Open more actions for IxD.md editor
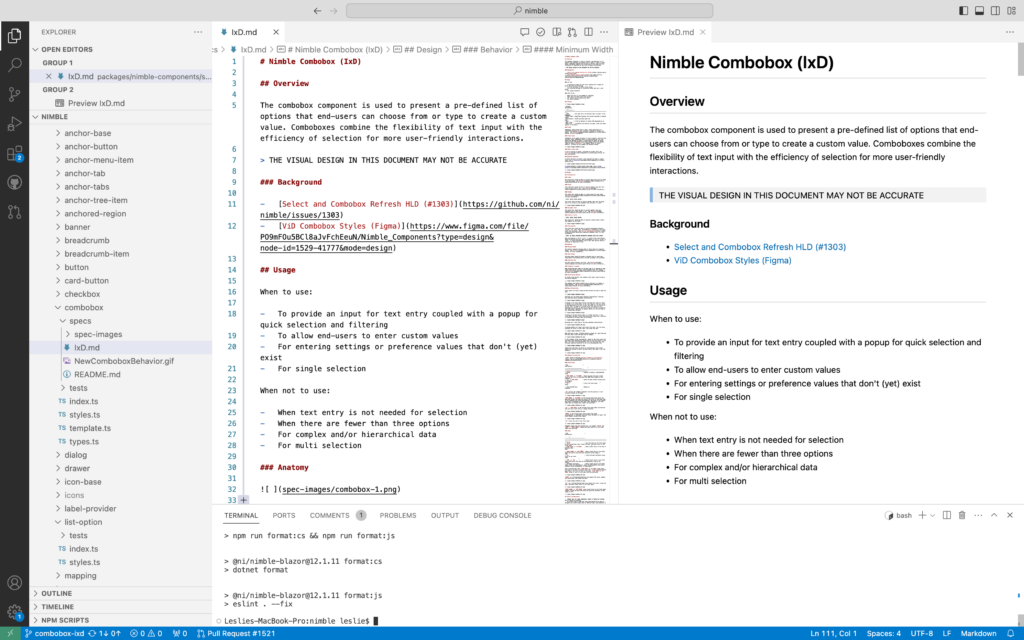This screenshot has width=1024, height=640. [604, 32]
